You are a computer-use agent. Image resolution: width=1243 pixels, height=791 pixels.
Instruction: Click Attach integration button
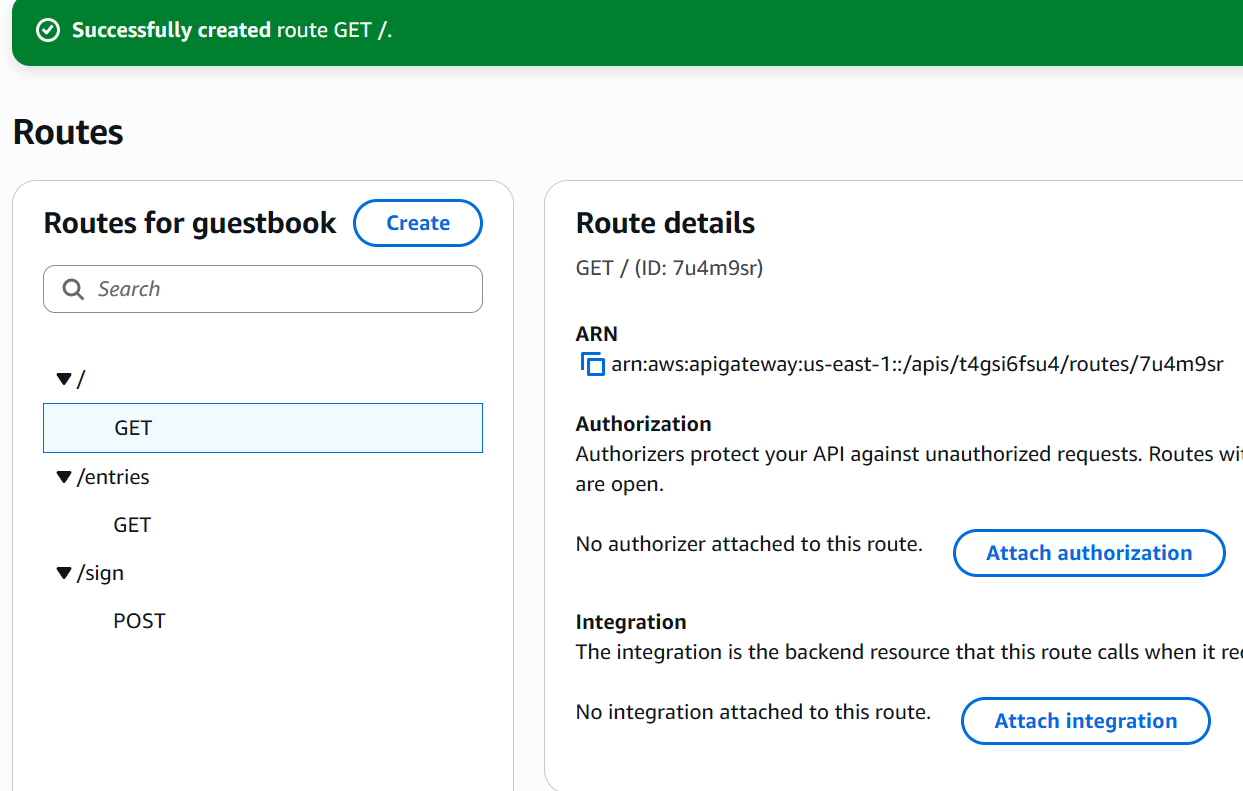tap(1085, 721)
